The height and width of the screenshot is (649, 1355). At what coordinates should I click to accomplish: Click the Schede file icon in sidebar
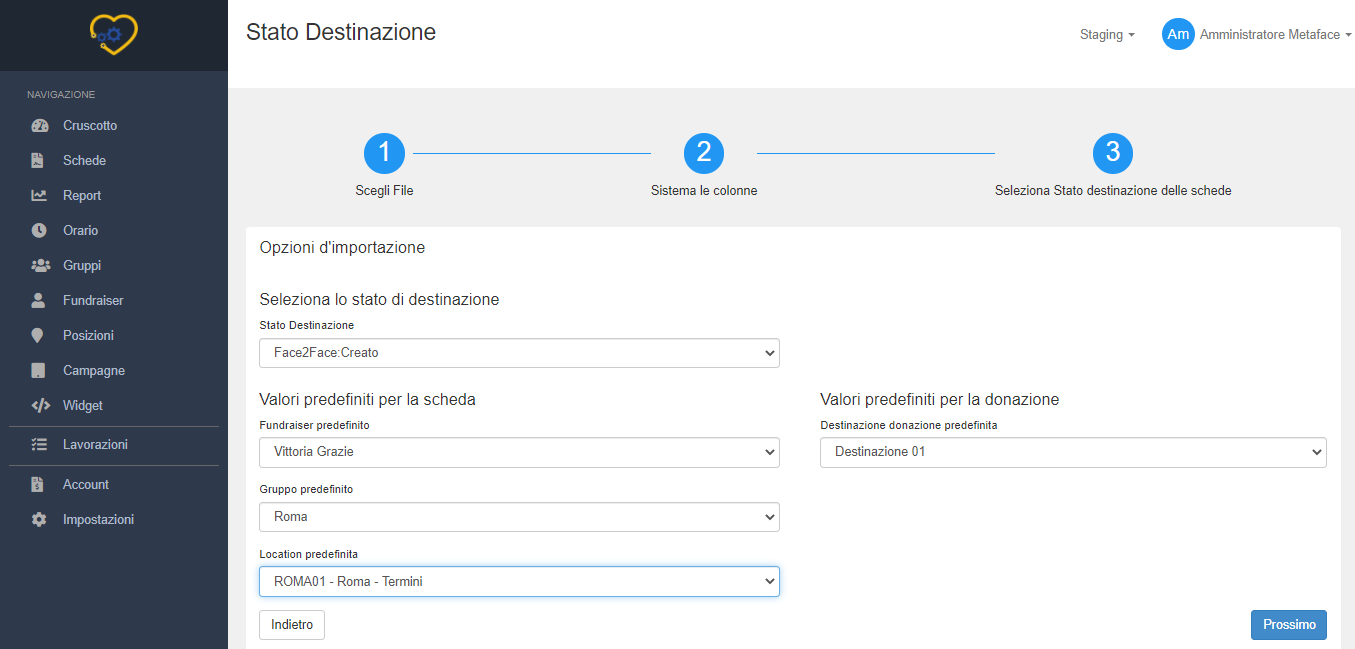click(39, 161)
